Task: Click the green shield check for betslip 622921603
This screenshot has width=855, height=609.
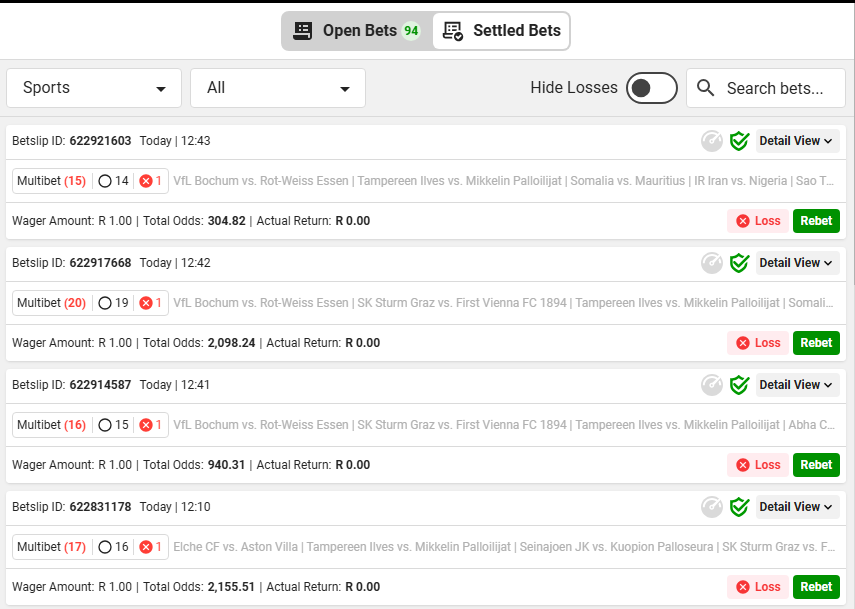Action: point(739,141)
